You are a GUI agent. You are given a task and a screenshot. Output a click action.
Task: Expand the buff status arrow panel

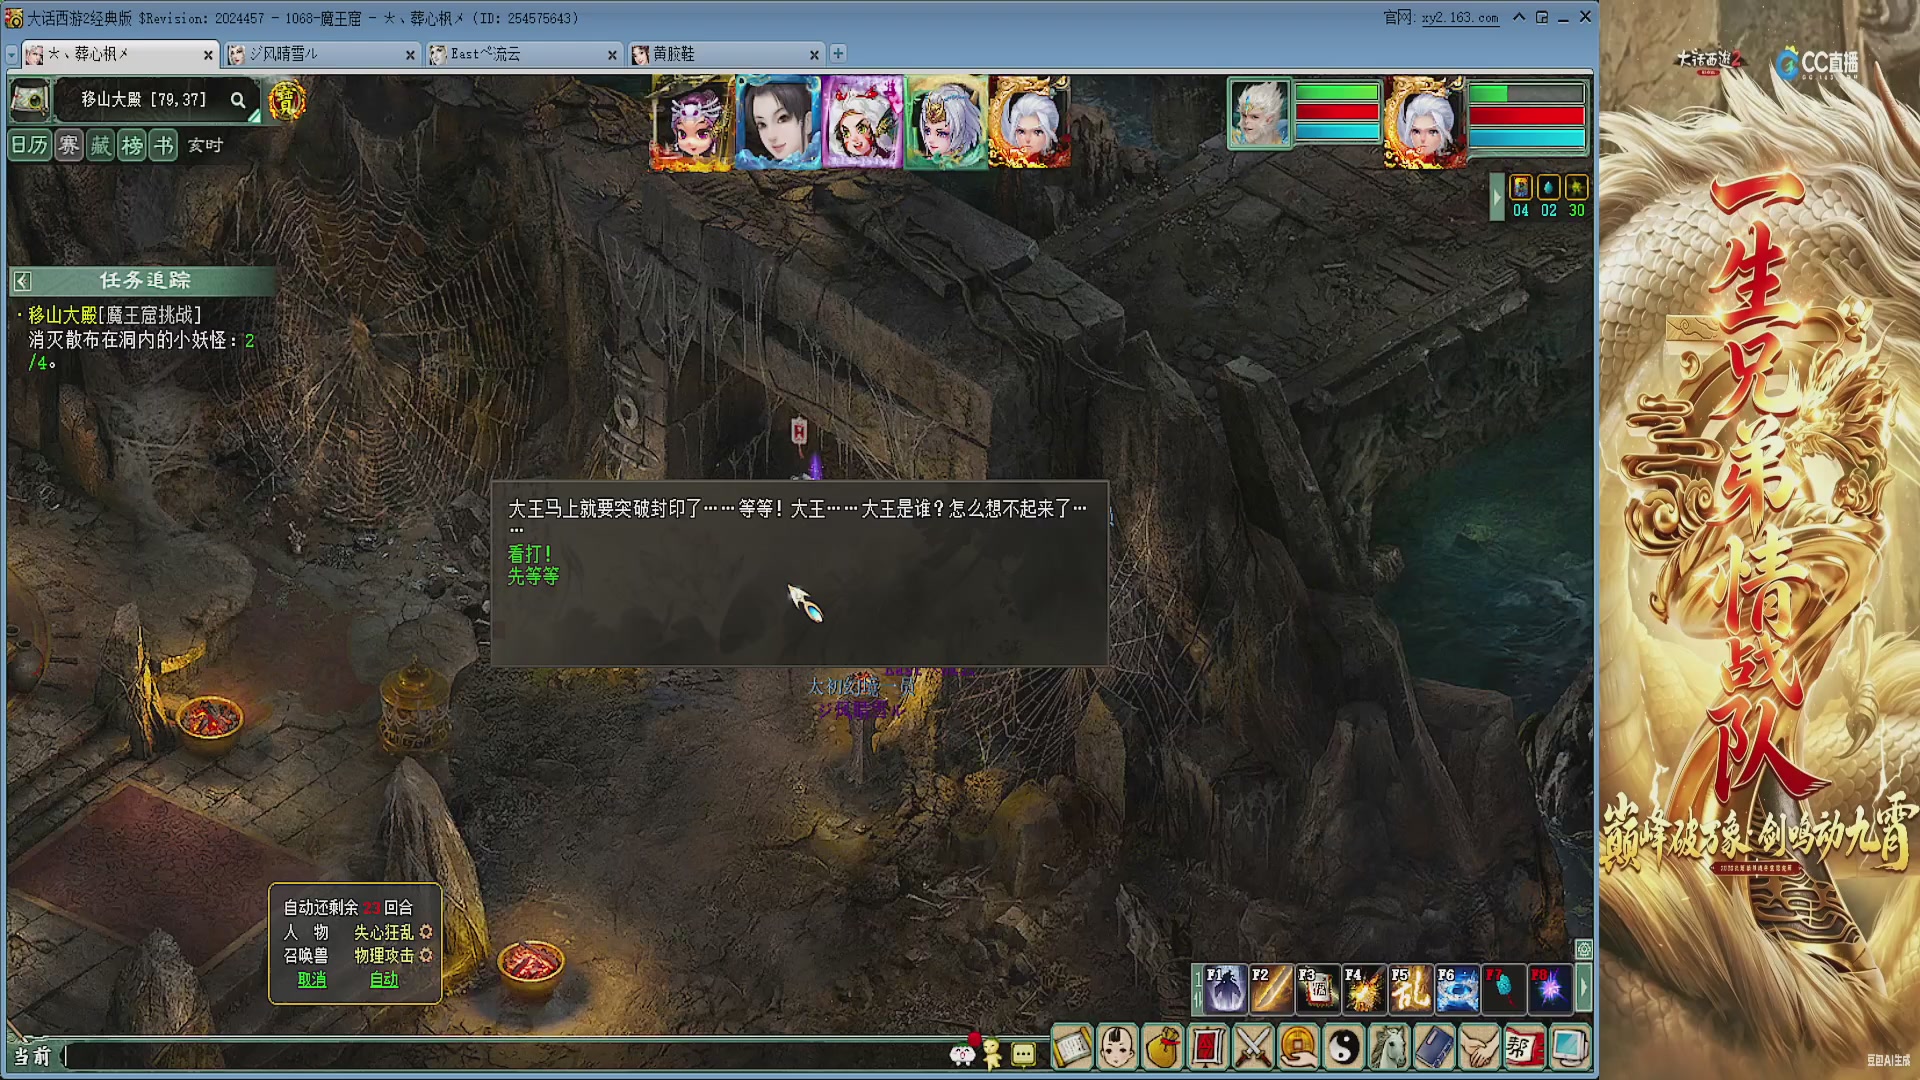[x=1497, y=197]
